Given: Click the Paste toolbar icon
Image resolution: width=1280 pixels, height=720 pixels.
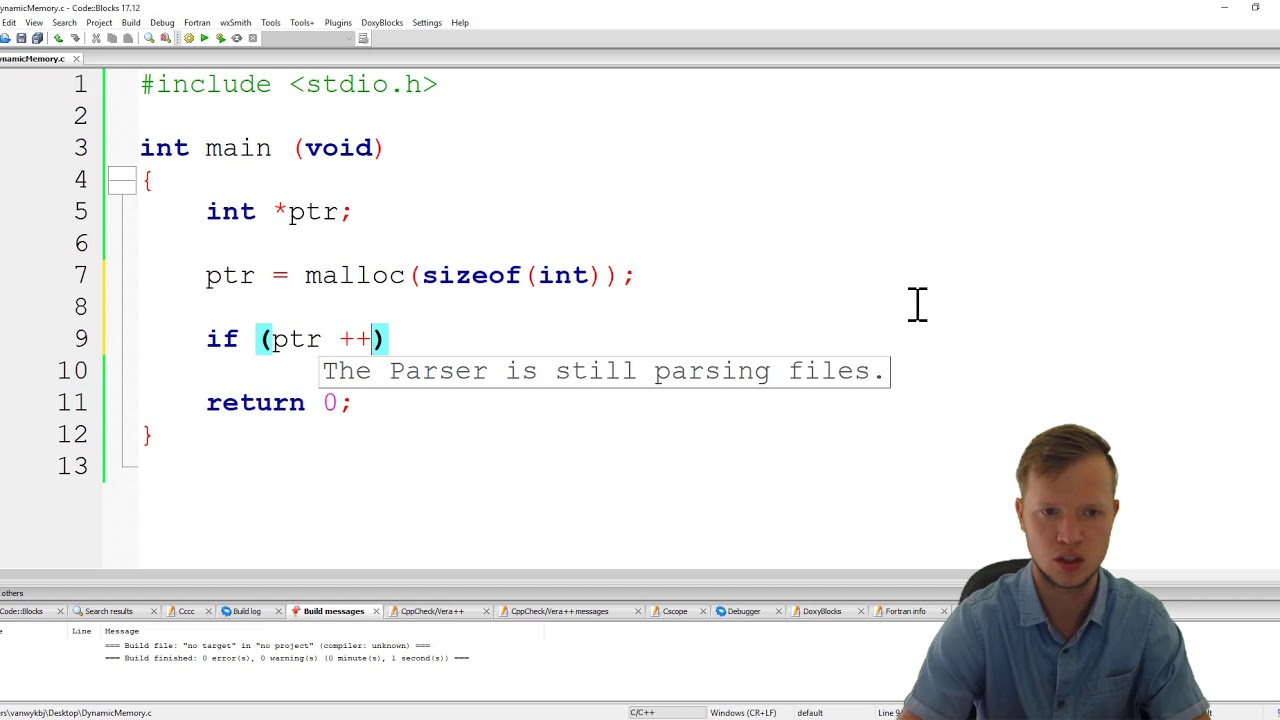Looking at the screenshot, I should point(128,38).
